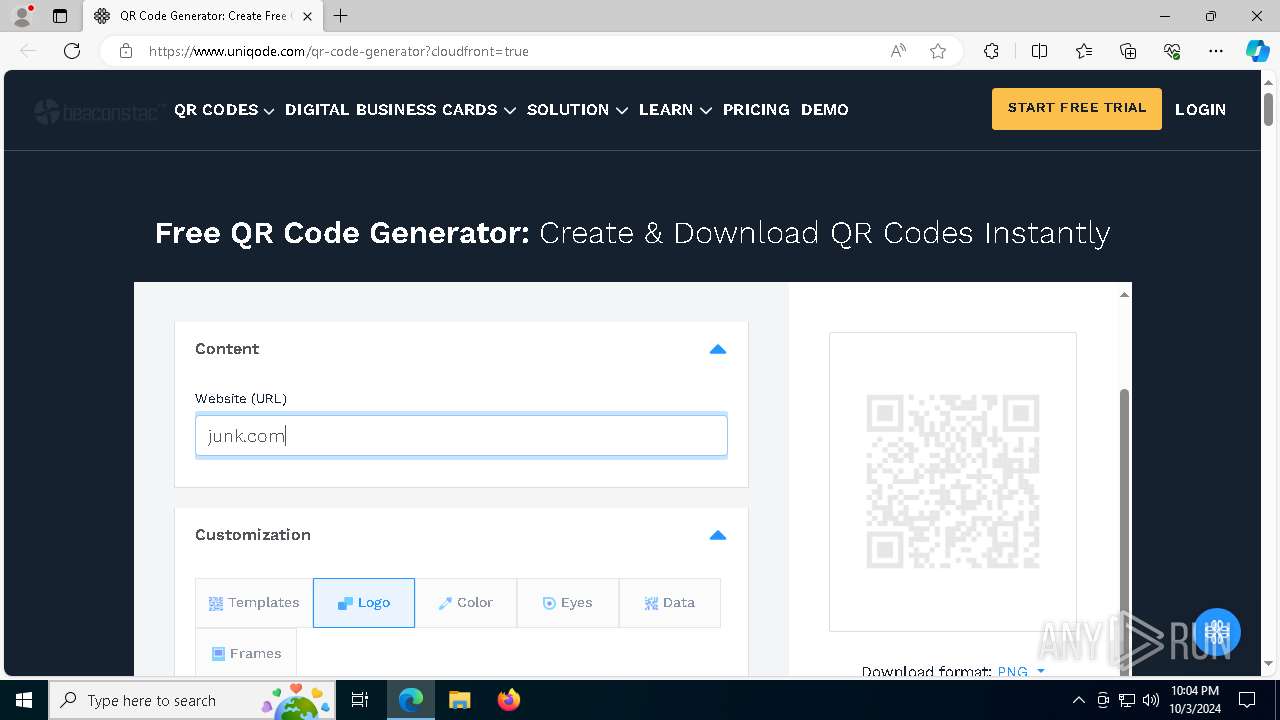Viewport: 1280px width, 720px height.
Task: Toggle split screen view
Action: tap(1039, 51)
